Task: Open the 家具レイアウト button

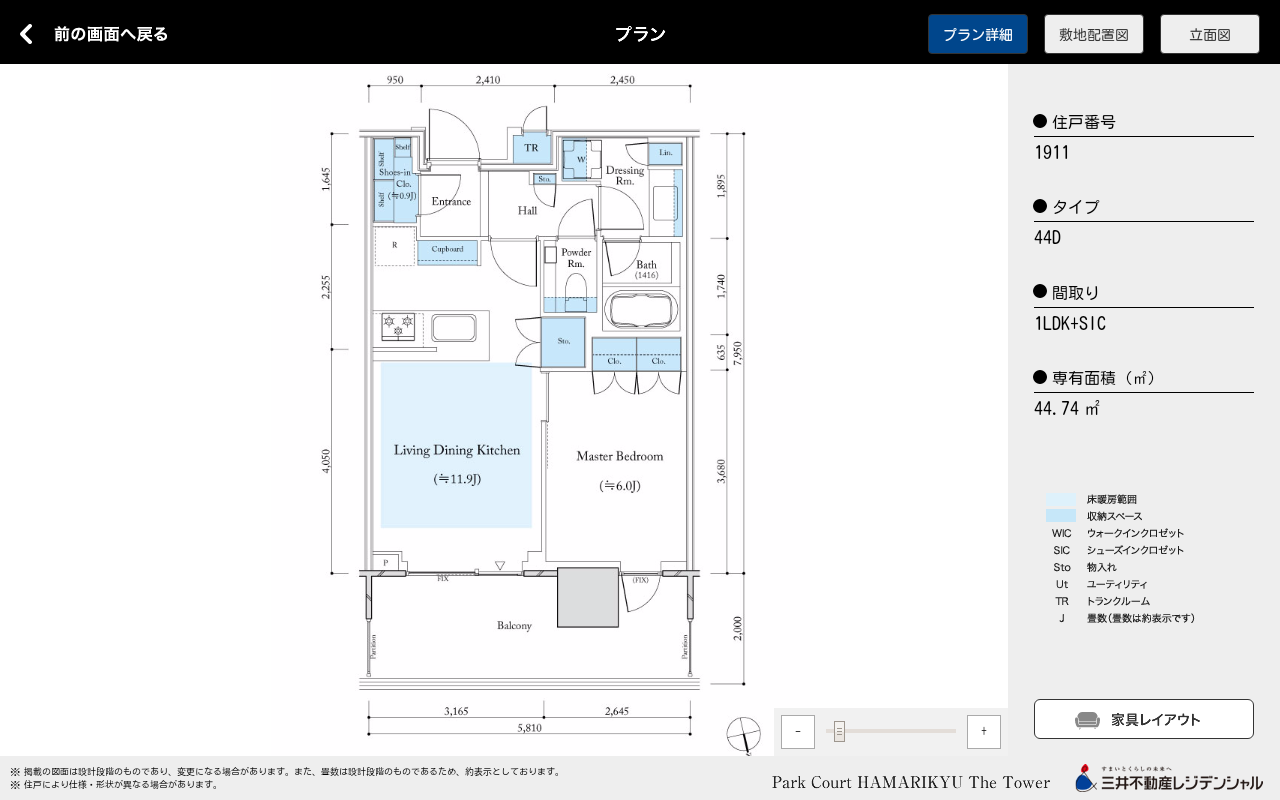Action: [1143, 719]
